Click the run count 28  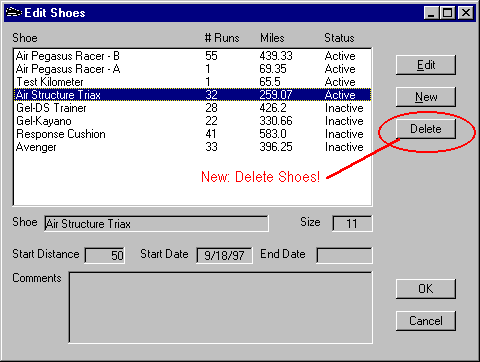pyautogui.click(x=211, y=108)
